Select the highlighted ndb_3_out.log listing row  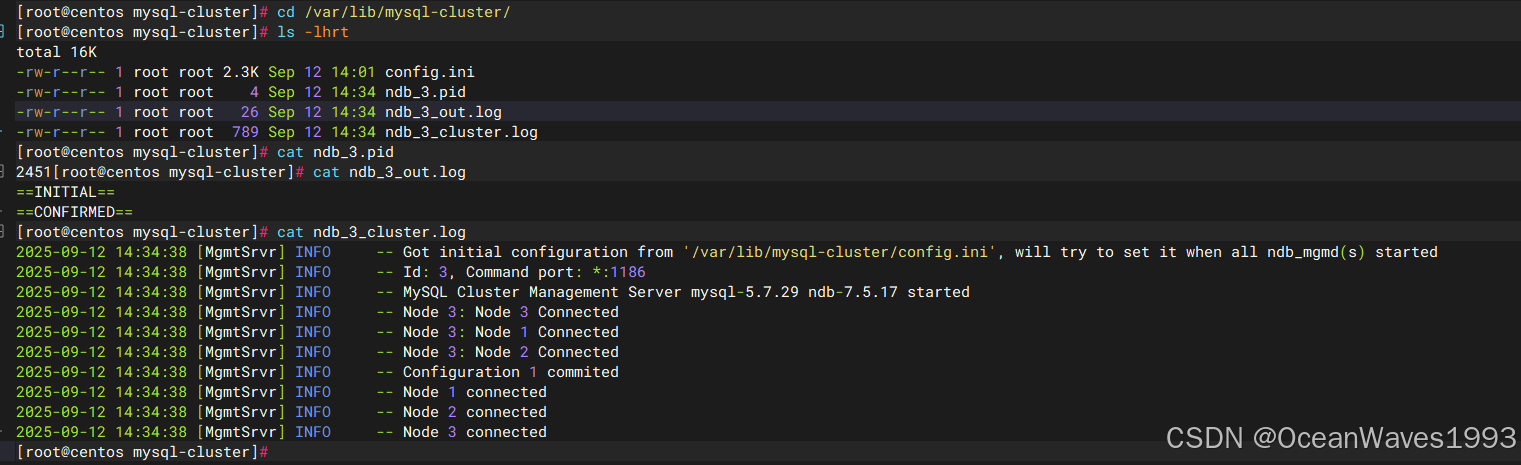(x=760, y=112)
